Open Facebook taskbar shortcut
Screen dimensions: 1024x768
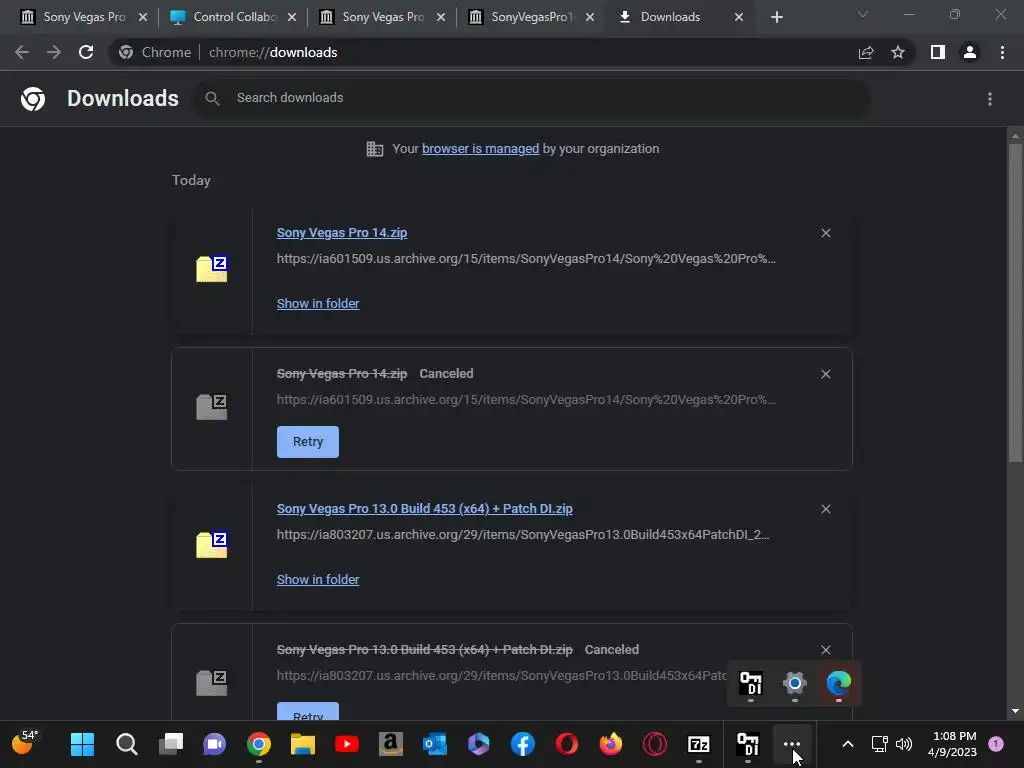[522, 744]
